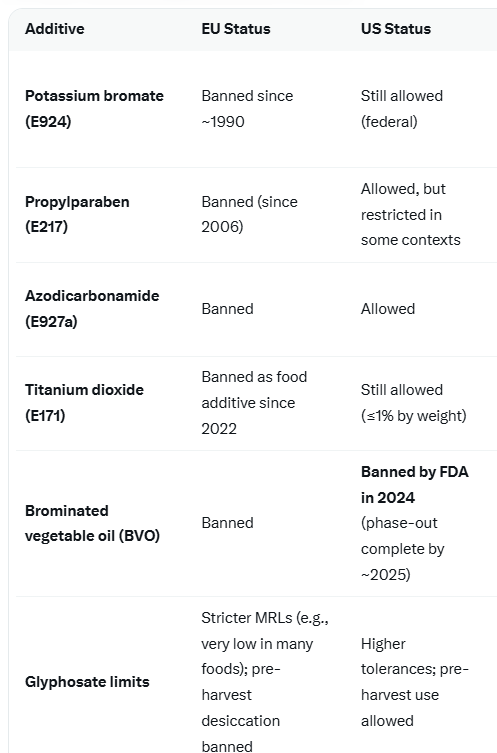Click the EU Status column header
This screenshot has height=753, width=497.
236,29
